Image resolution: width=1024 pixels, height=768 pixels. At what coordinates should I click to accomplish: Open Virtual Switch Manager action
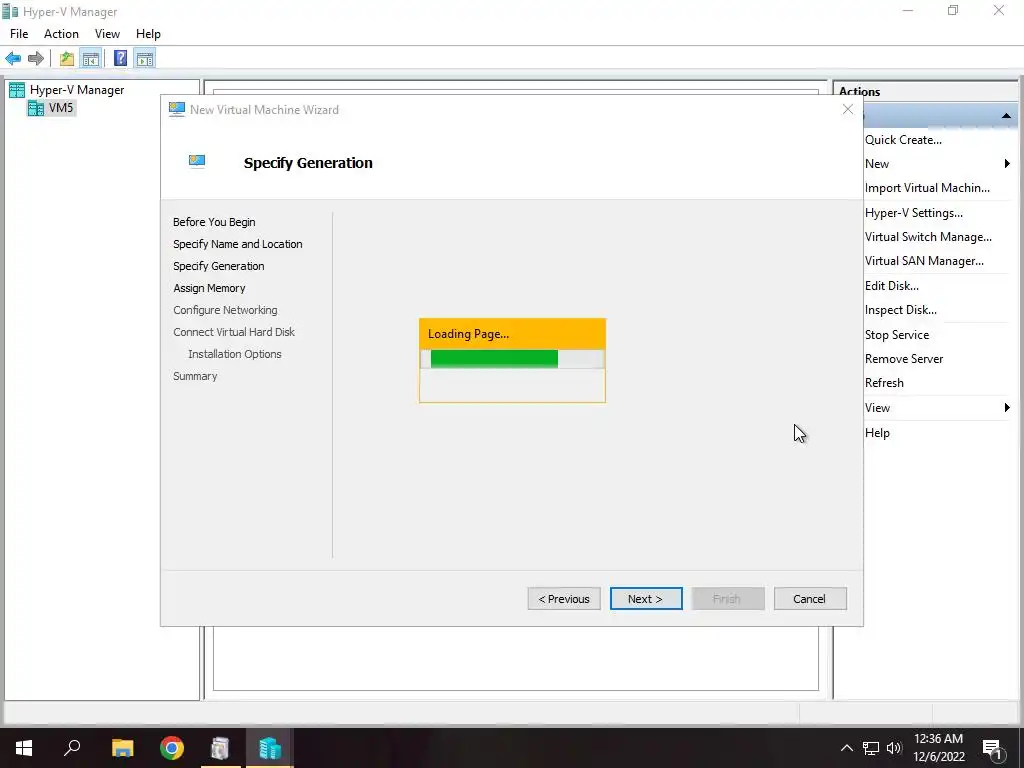click(928, 237)
